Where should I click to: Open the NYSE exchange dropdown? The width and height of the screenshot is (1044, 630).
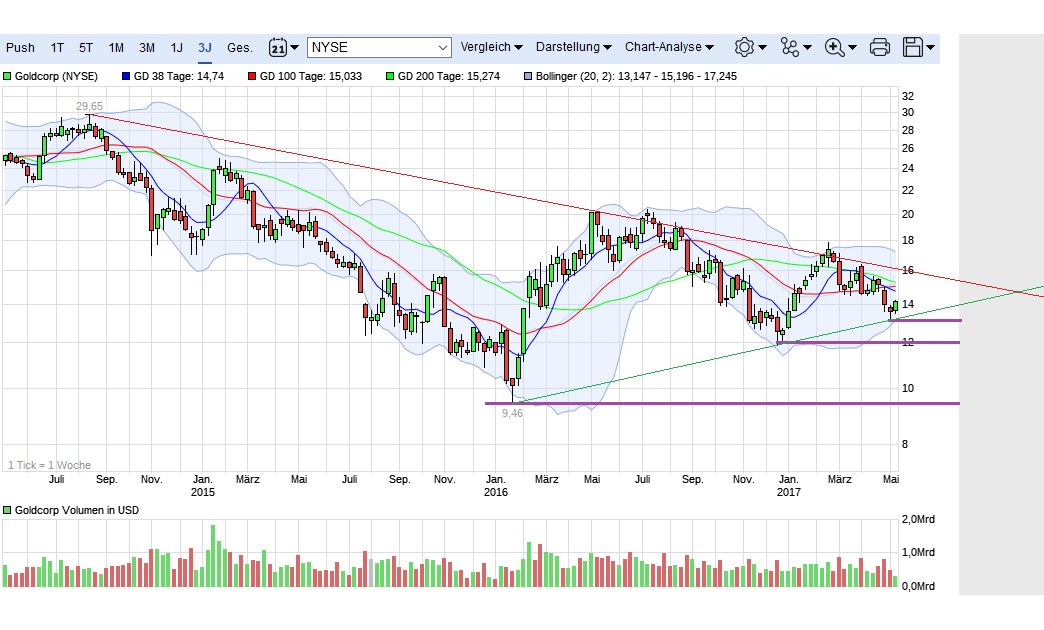(x=378, y=47)
